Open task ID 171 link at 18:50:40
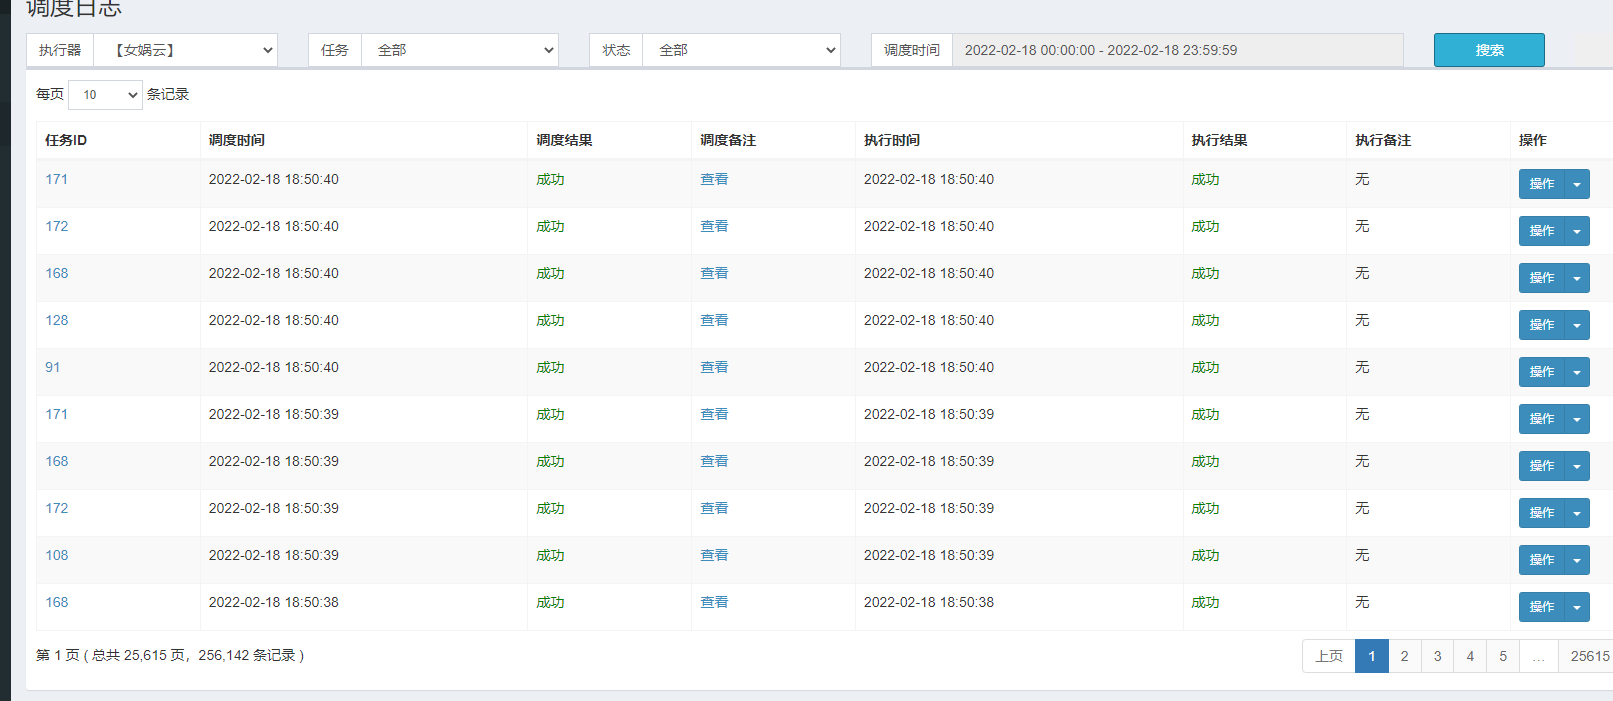This screenshot has width=1613, height=701. click(57, 179)
